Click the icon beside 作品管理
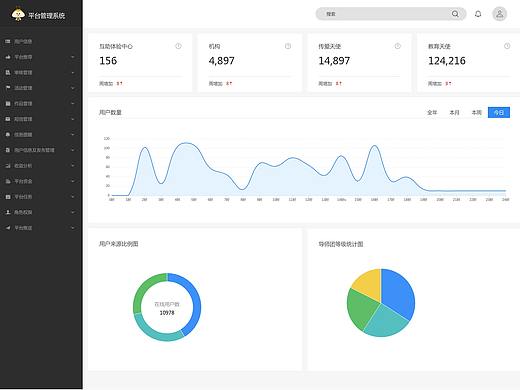 click(8, 103)
